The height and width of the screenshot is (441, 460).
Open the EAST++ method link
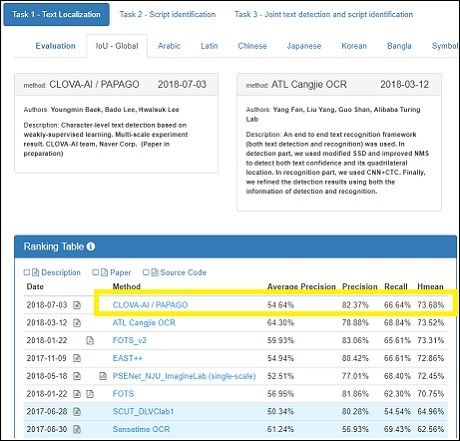[128, 358]
